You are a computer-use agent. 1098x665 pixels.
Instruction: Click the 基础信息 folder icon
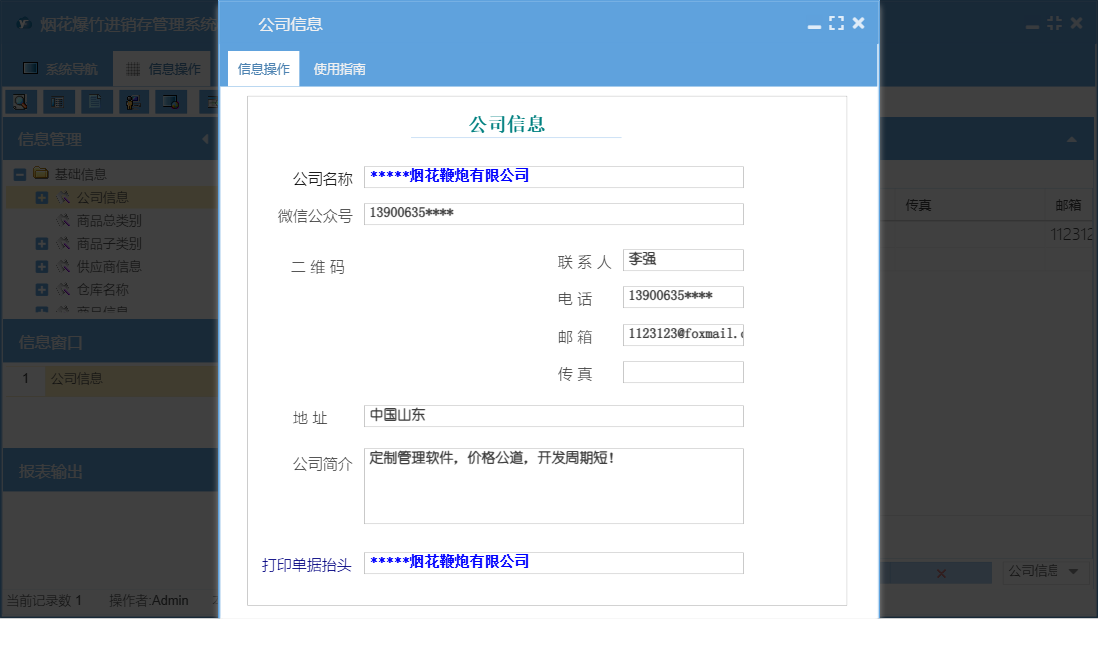(x=42, y=174)
